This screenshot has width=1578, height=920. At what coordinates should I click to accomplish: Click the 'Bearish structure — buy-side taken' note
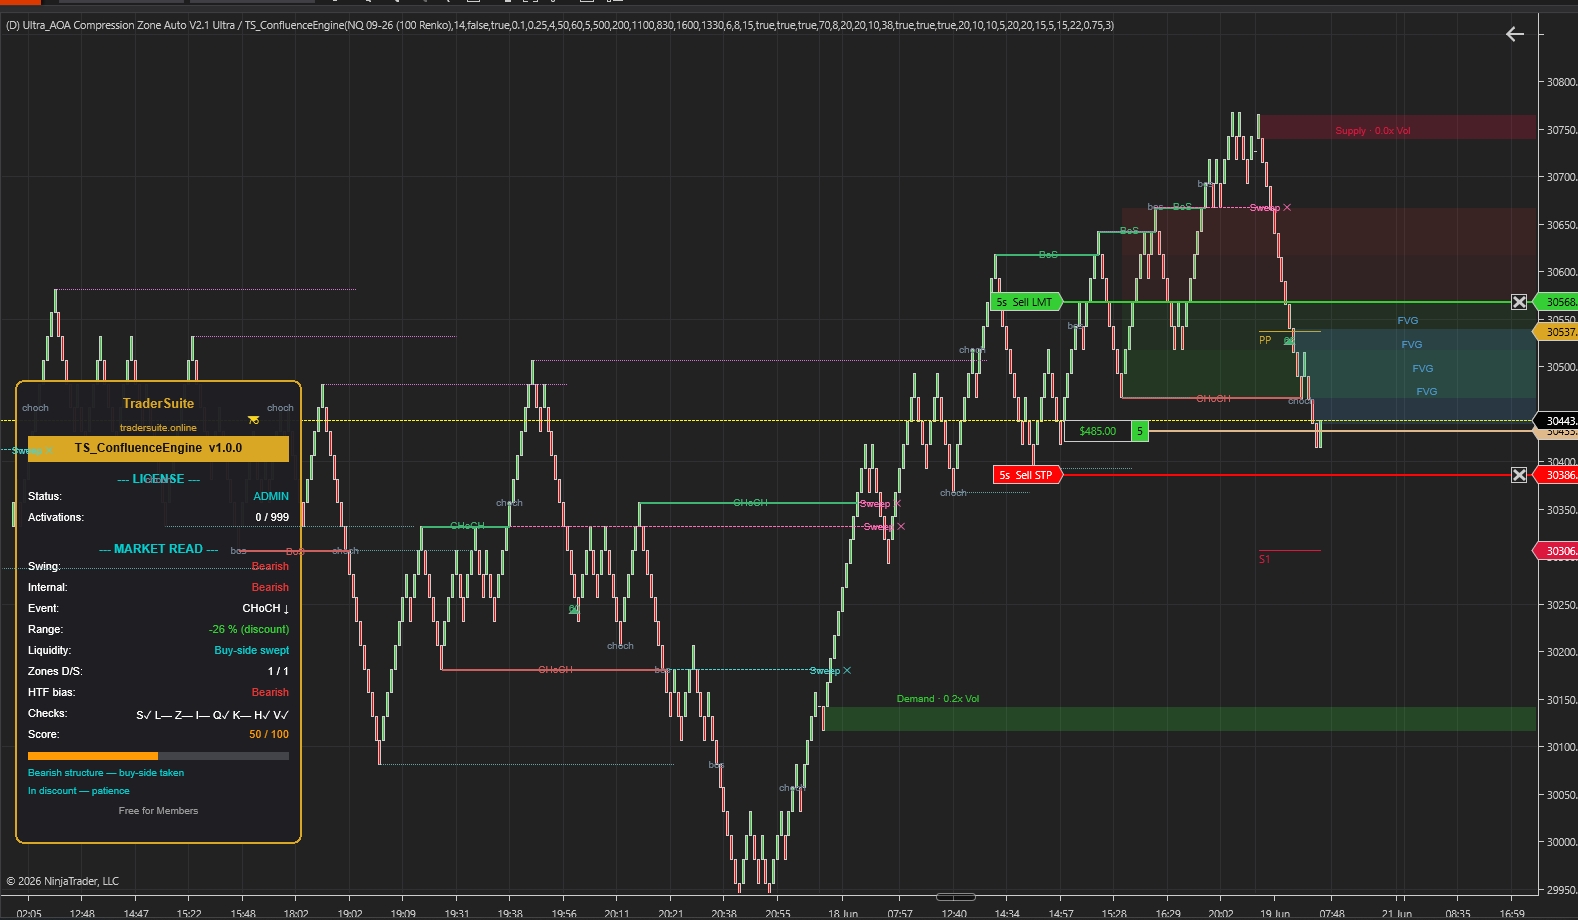106,773
